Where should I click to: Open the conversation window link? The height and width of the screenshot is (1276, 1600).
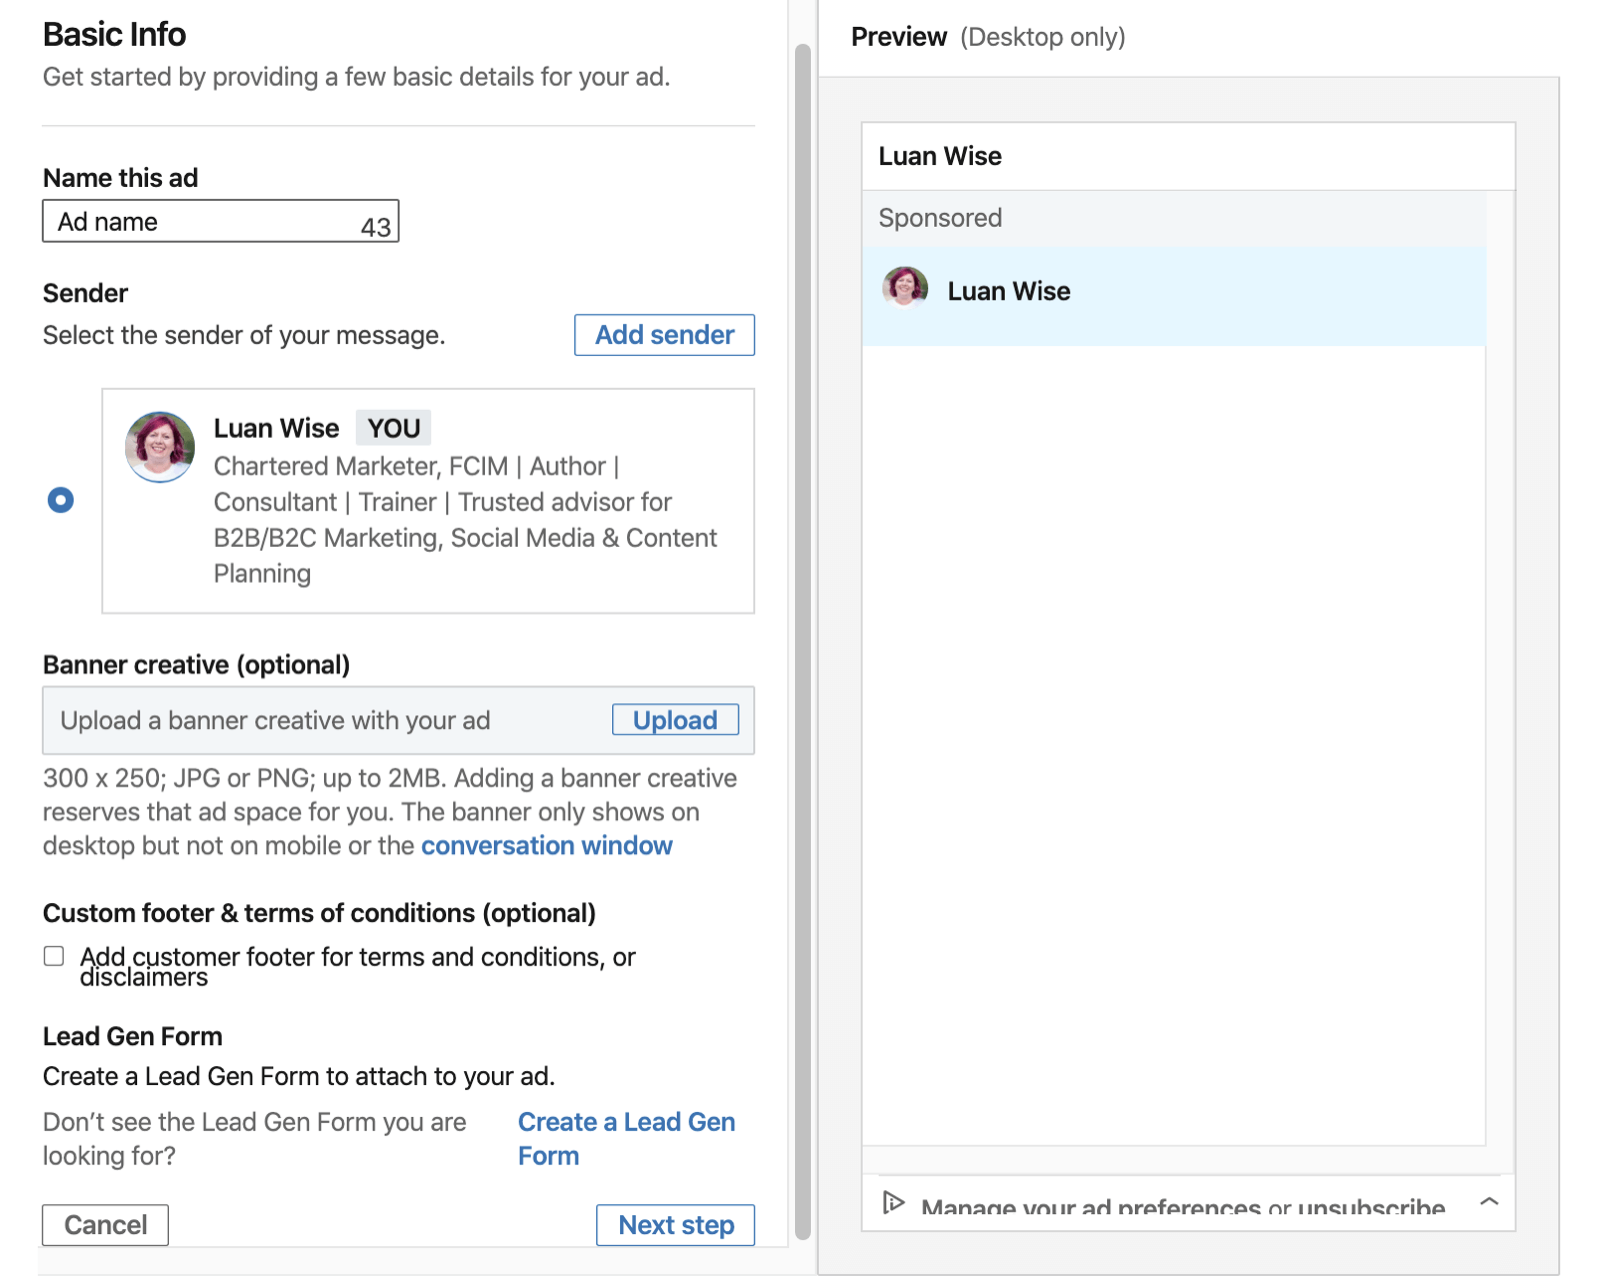point(546,846)
